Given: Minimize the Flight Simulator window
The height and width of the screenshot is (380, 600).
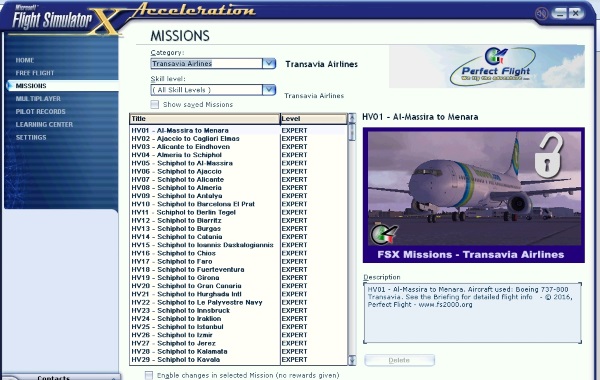Looking at the screenshot, I should (559, 14).
